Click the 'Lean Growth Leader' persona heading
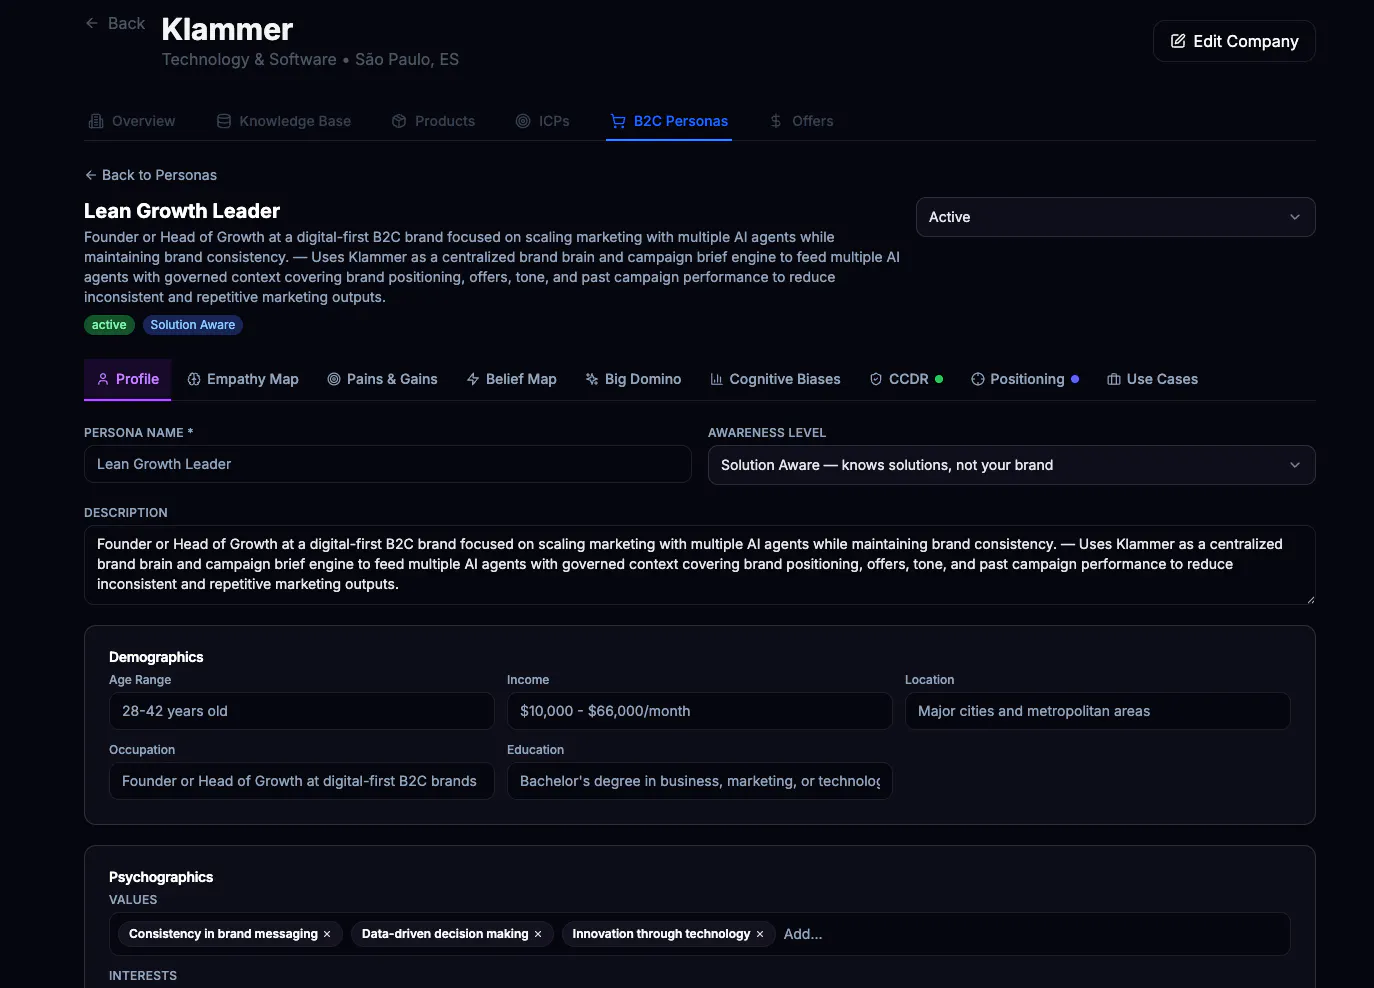Viewport: 1374px width, 988px height. click(182, 211)
